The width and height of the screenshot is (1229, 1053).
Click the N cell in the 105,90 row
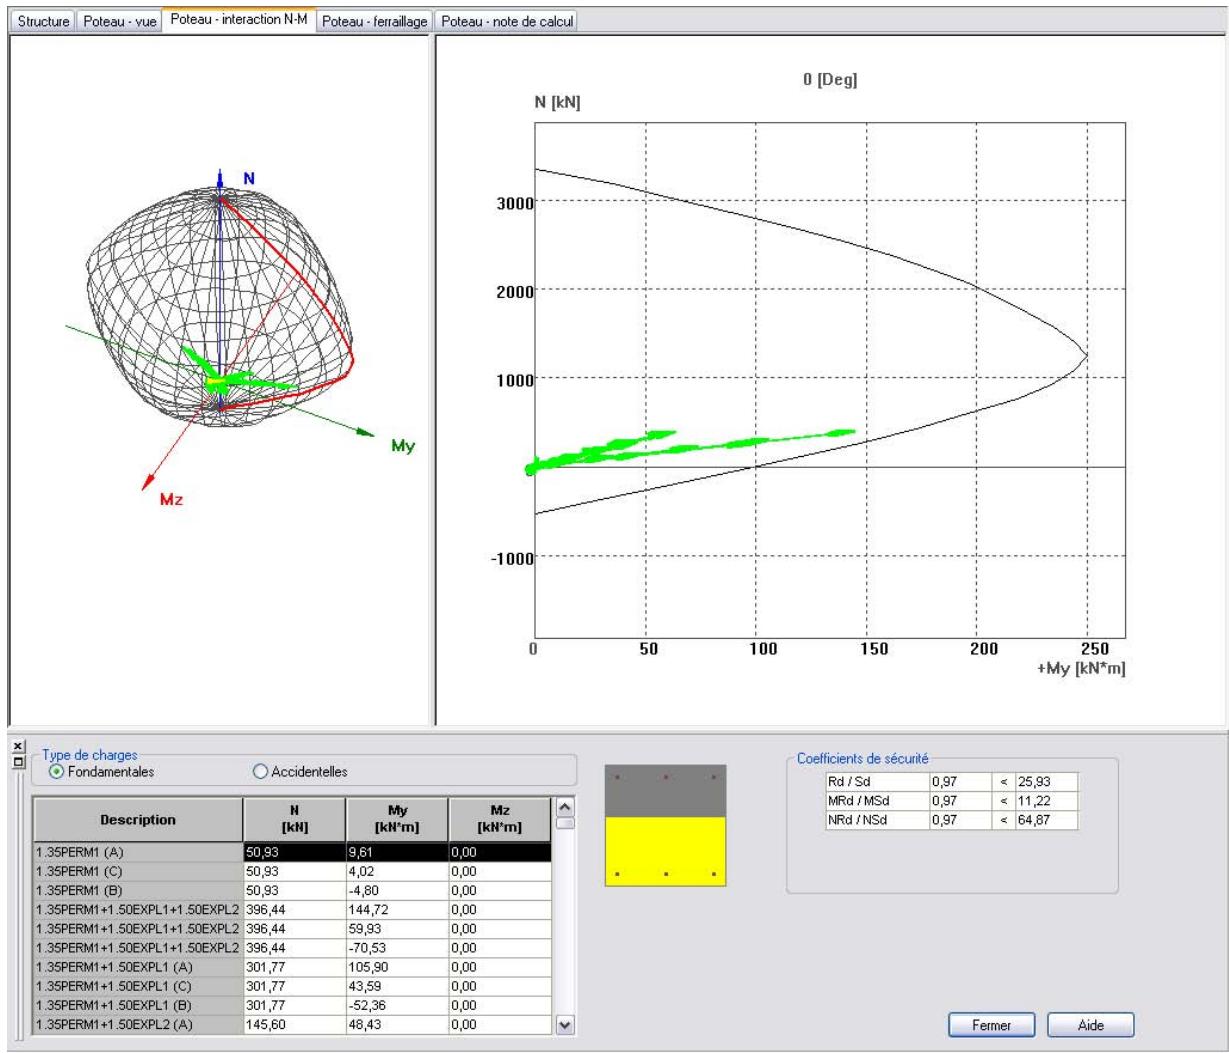(x=294, y=967)
